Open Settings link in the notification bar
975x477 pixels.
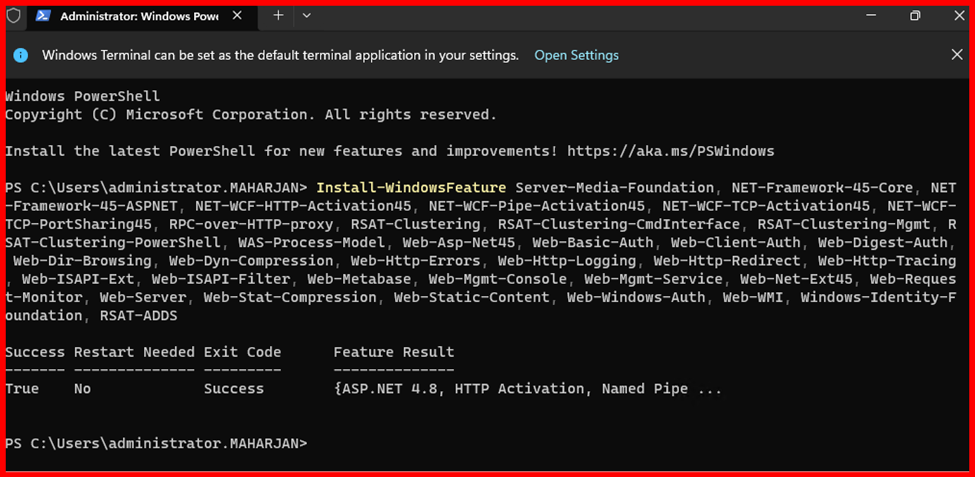(576, 55)
